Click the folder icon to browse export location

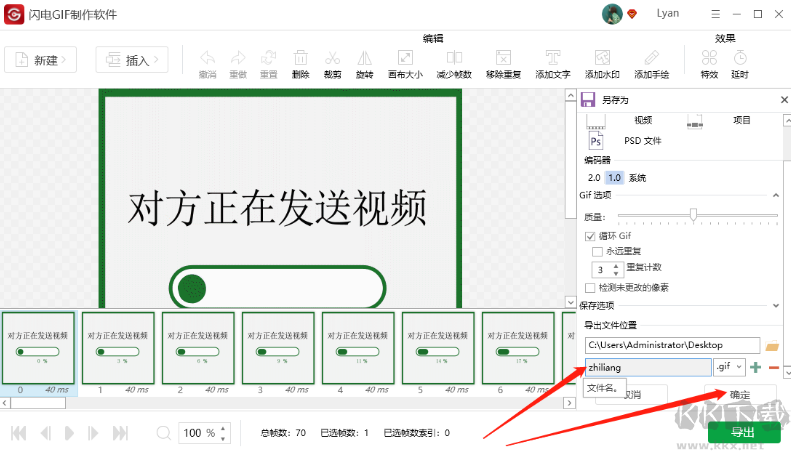[771, 346]
